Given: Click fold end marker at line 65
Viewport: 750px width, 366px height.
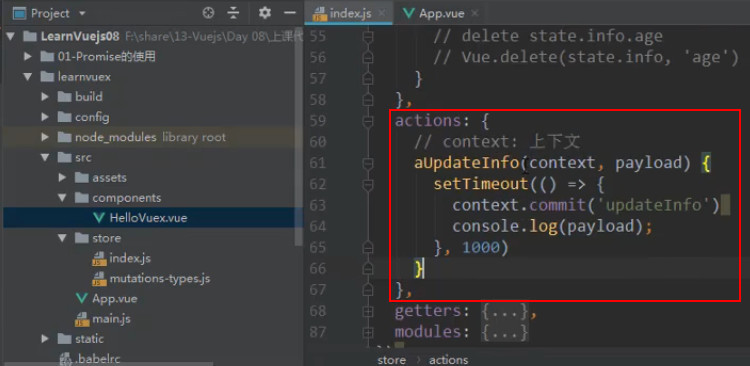Looking at the screenshot, I should (x=368, y=247).
